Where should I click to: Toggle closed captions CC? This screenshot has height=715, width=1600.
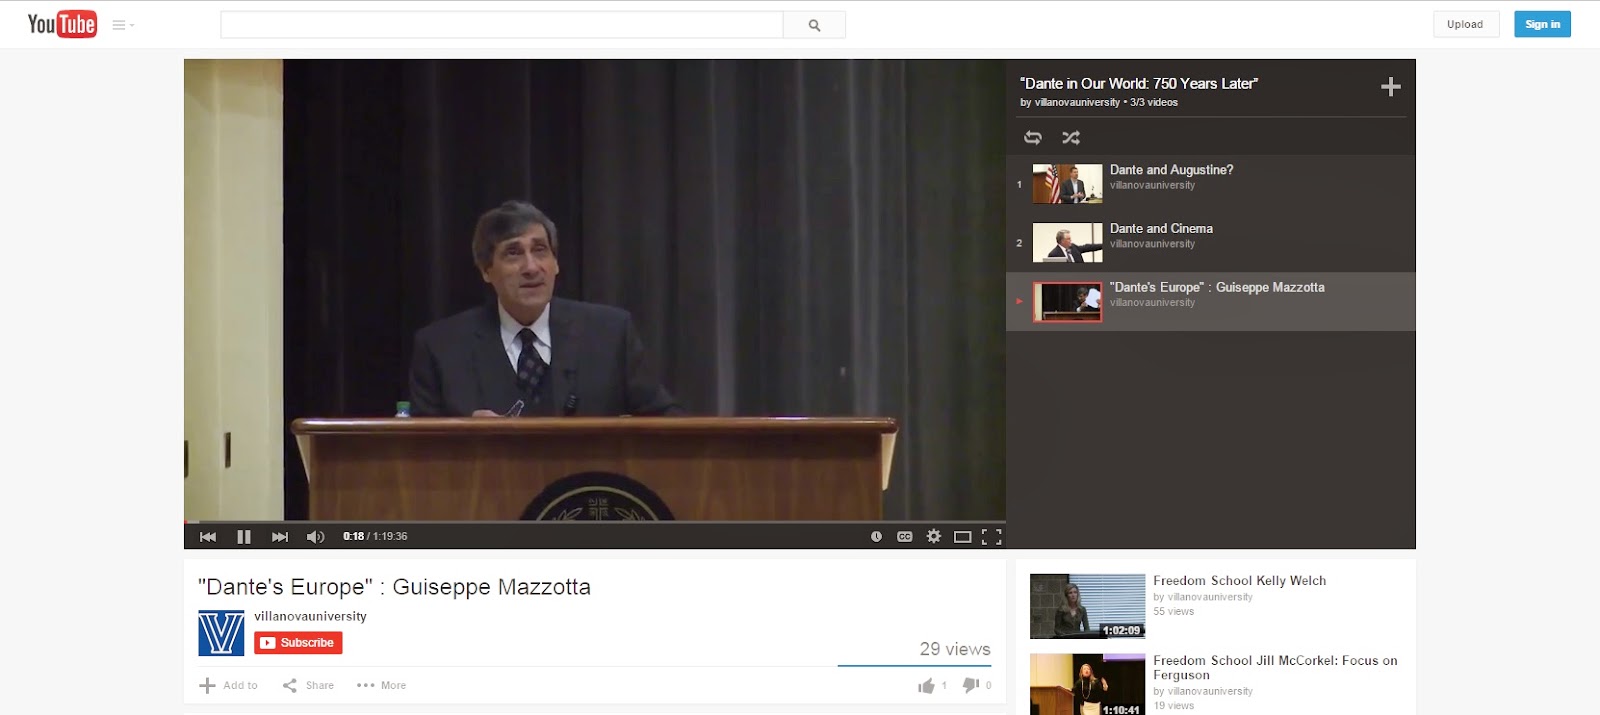[x=905, y=537]
